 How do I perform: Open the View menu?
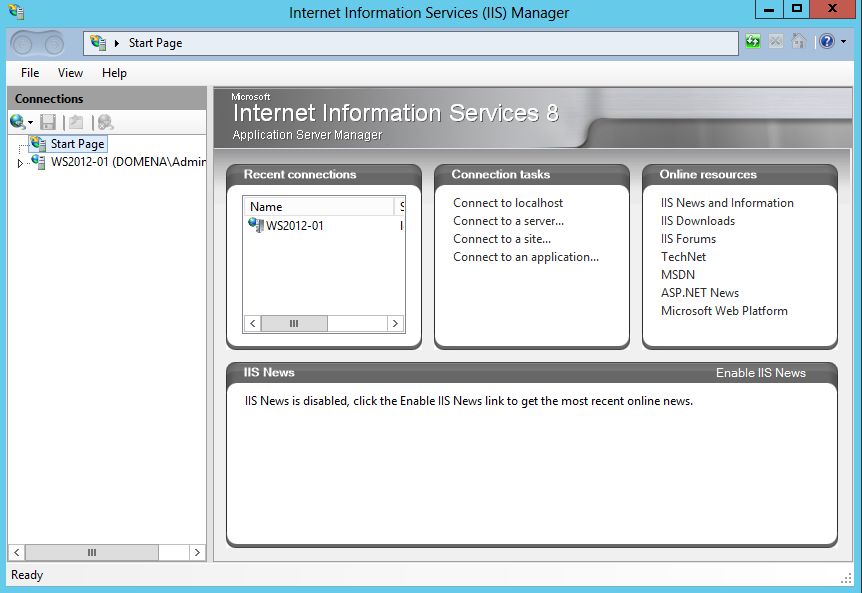point(70,73)
